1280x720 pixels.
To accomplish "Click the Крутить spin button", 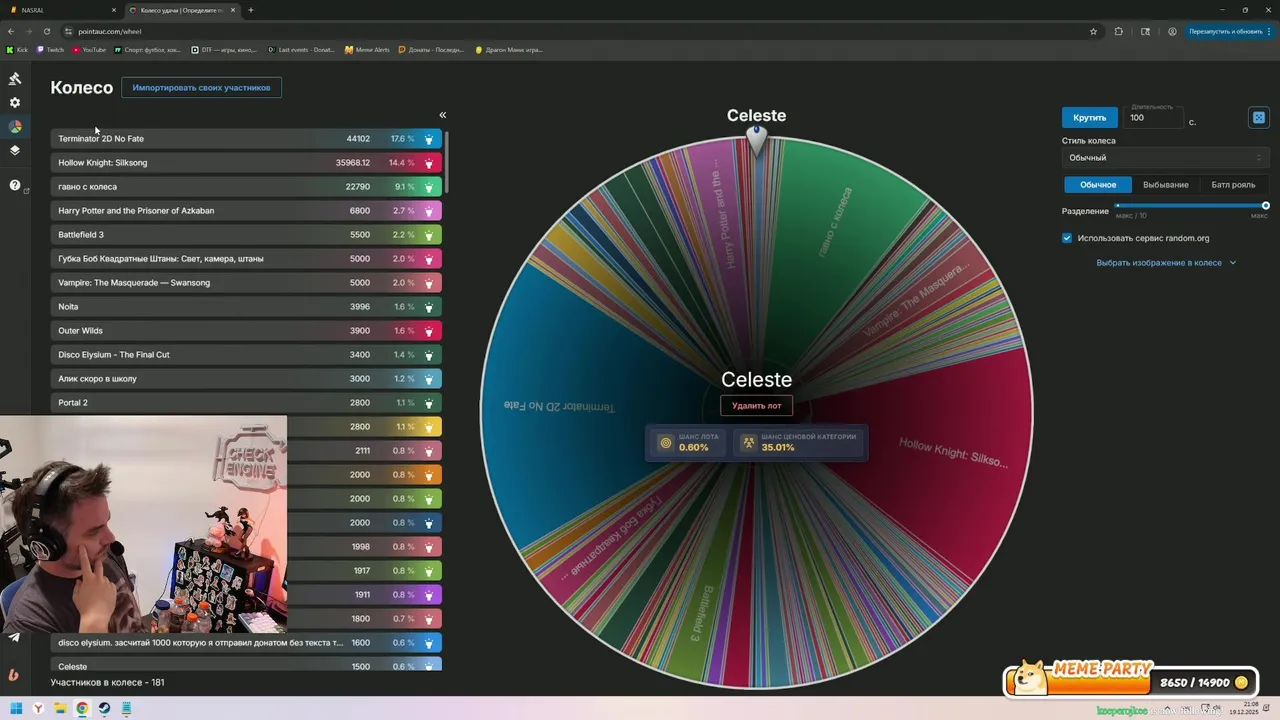I will pos(1089,117).
